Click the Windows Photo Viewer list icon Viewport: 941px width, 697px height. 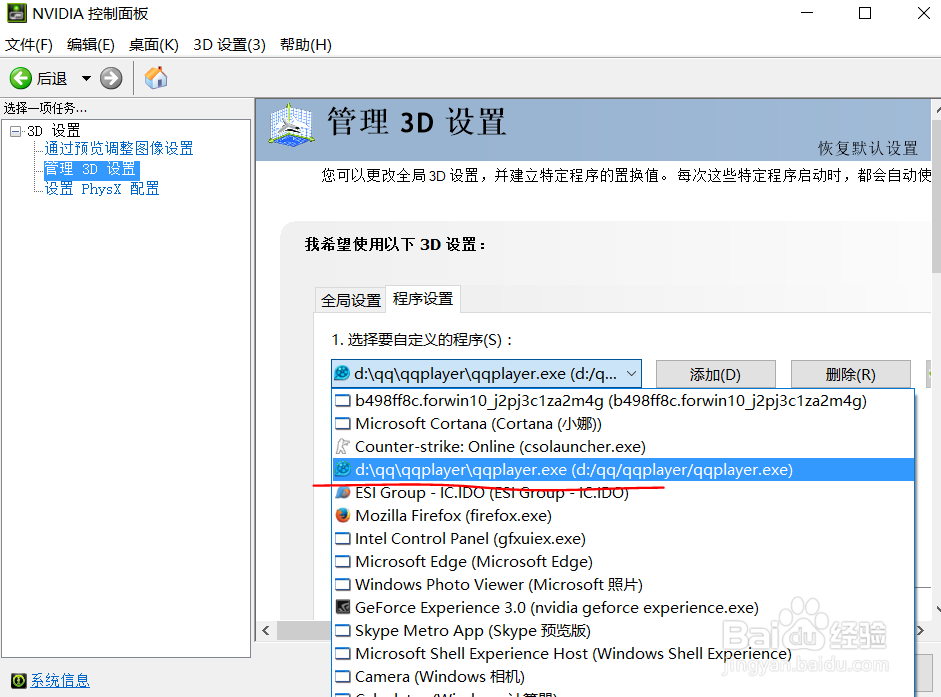coord(343,584)
